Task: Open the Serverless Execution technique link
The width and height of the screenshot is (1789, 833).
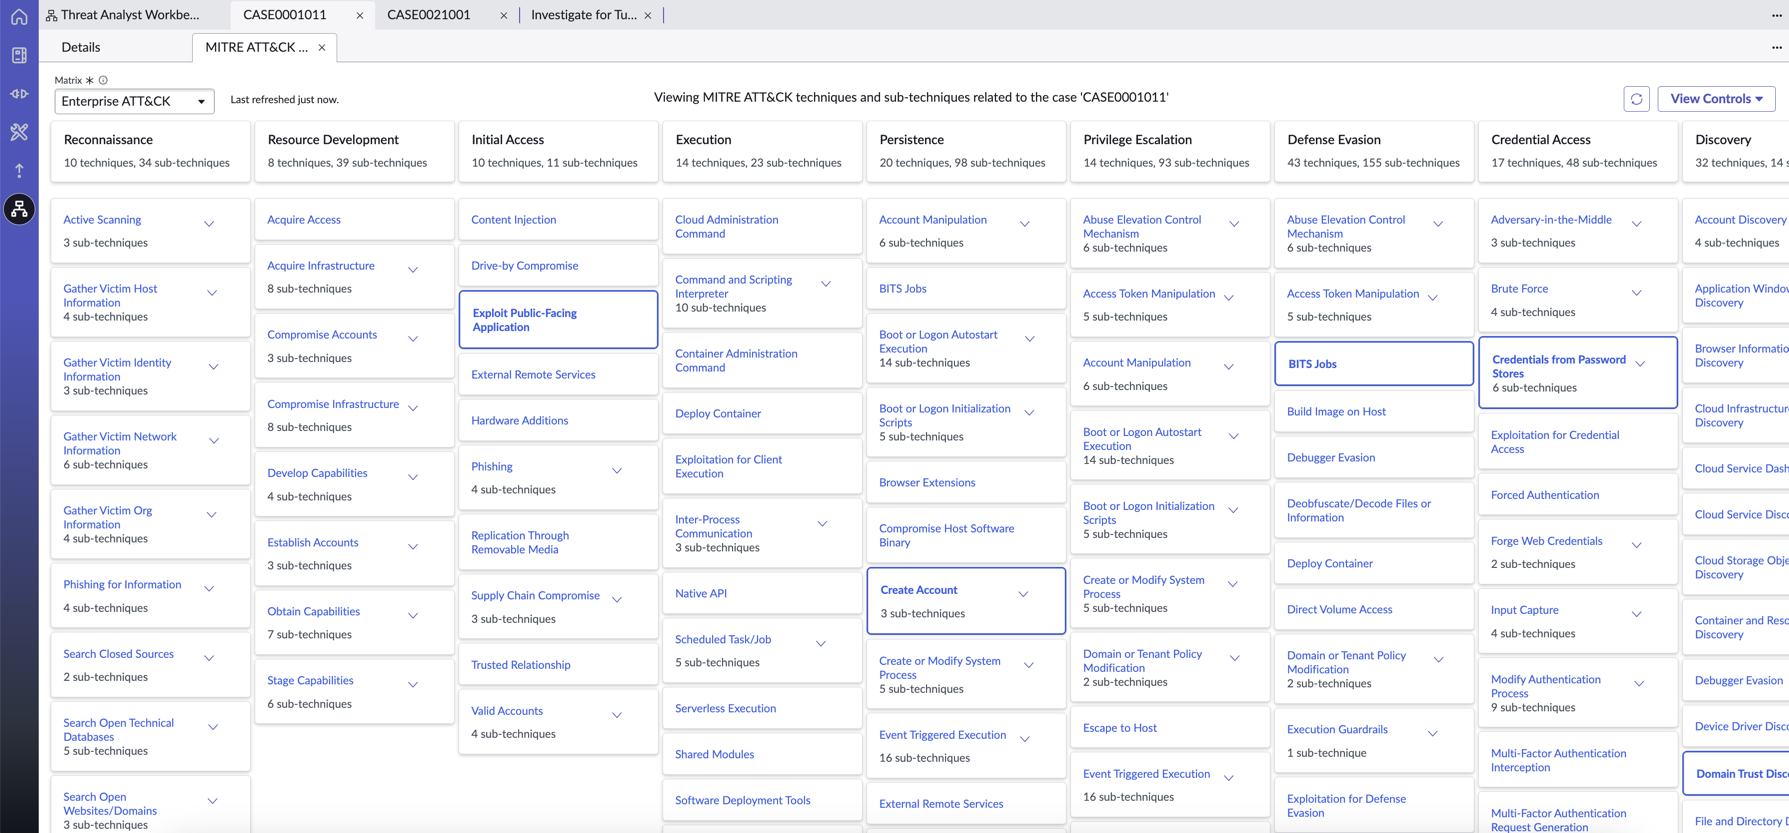Action: click(725, 709)
